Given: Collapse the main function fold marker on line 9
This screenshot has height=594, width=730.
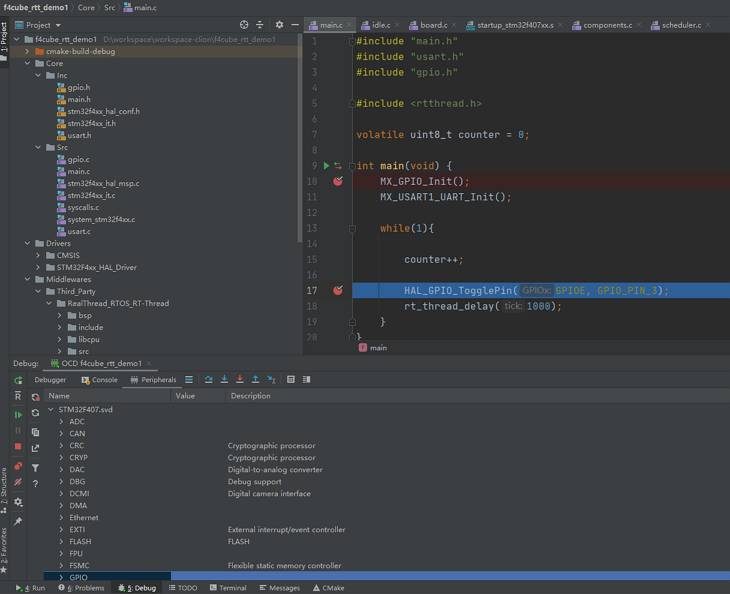Looking at the screenshot, I should click(x=352, y=166).
